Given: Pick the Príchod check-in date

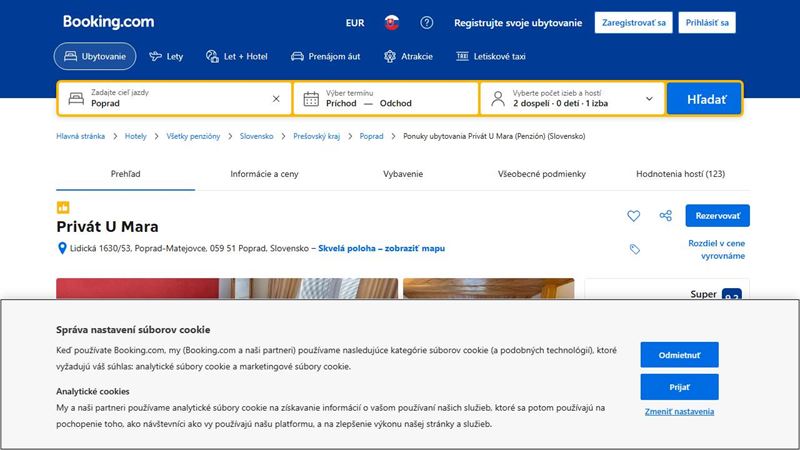Looking at the screenshot, I should (x=341, y=103).
